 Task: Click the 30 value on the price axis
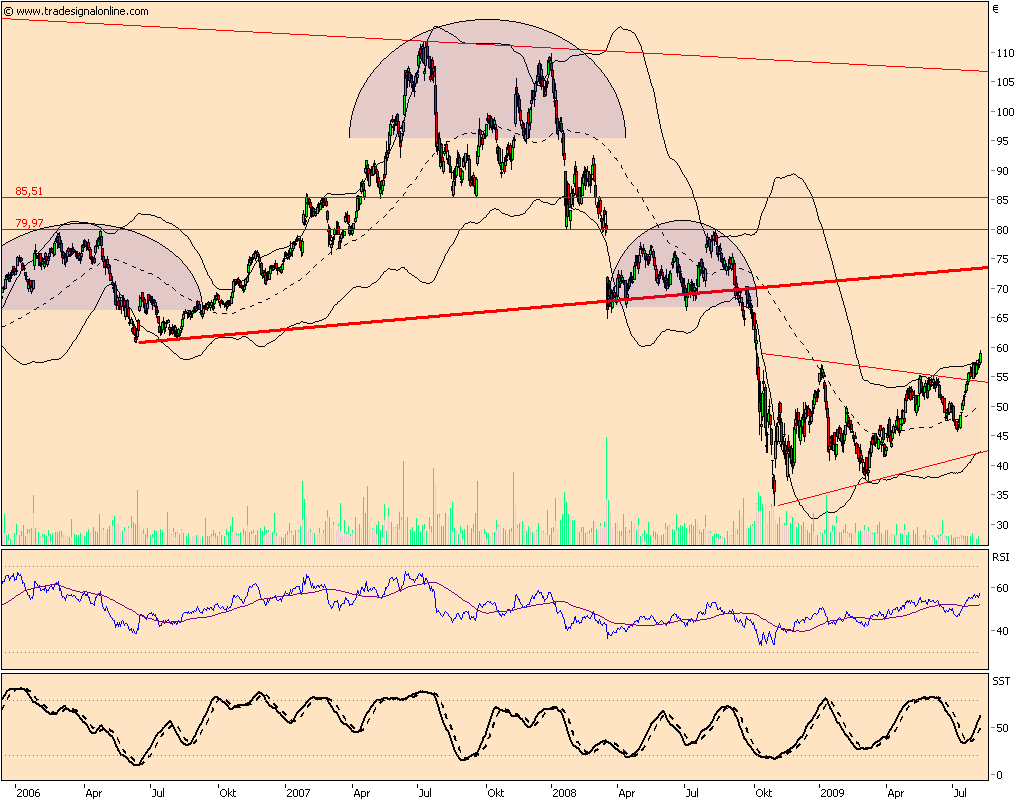pos(1002,525)
